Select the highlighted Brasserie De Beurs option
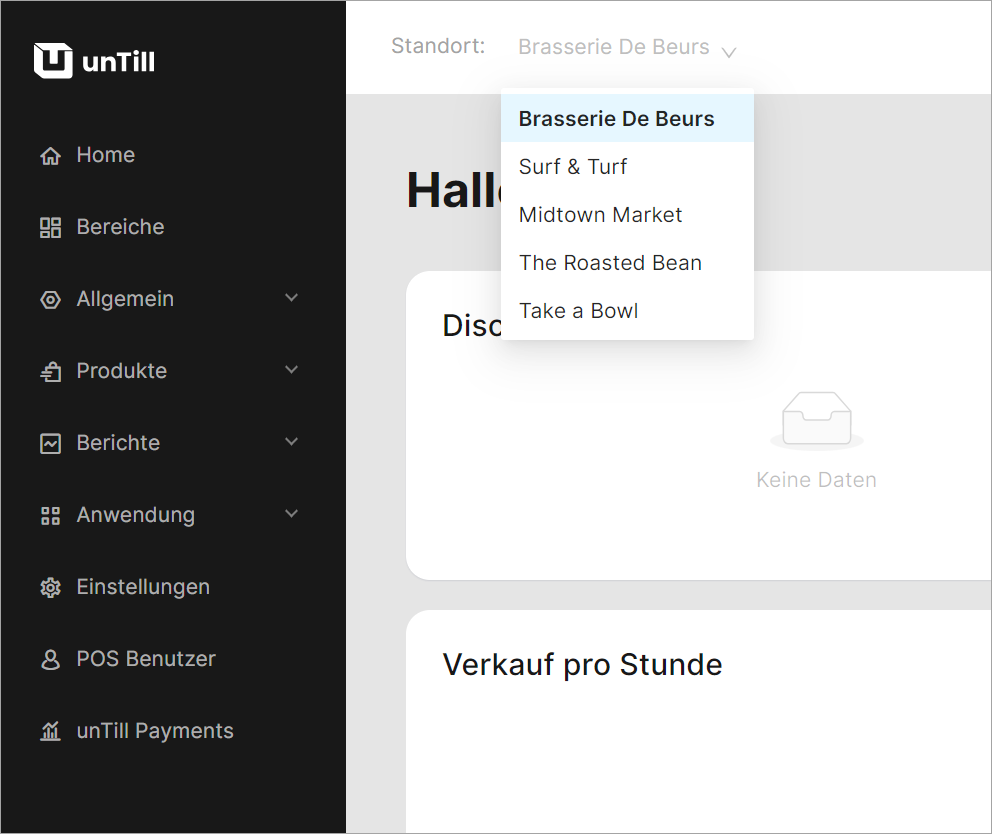This screenshot has width=992, height=834. tap(616, 119)
